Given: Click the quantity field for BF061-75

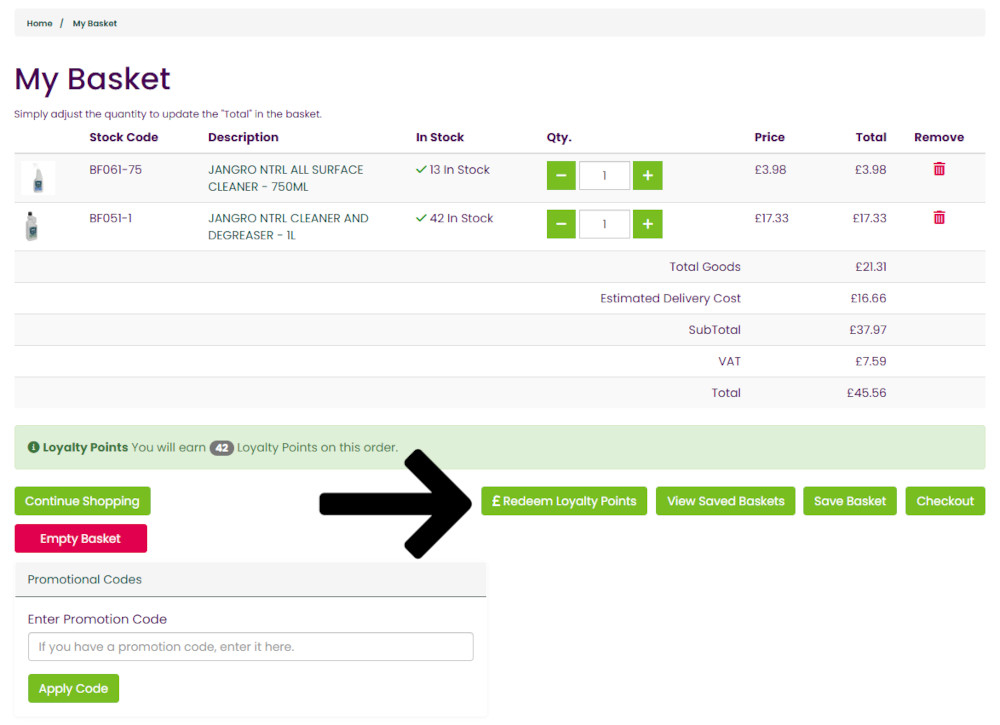Looking at the screenshot, I should point(604,176).
